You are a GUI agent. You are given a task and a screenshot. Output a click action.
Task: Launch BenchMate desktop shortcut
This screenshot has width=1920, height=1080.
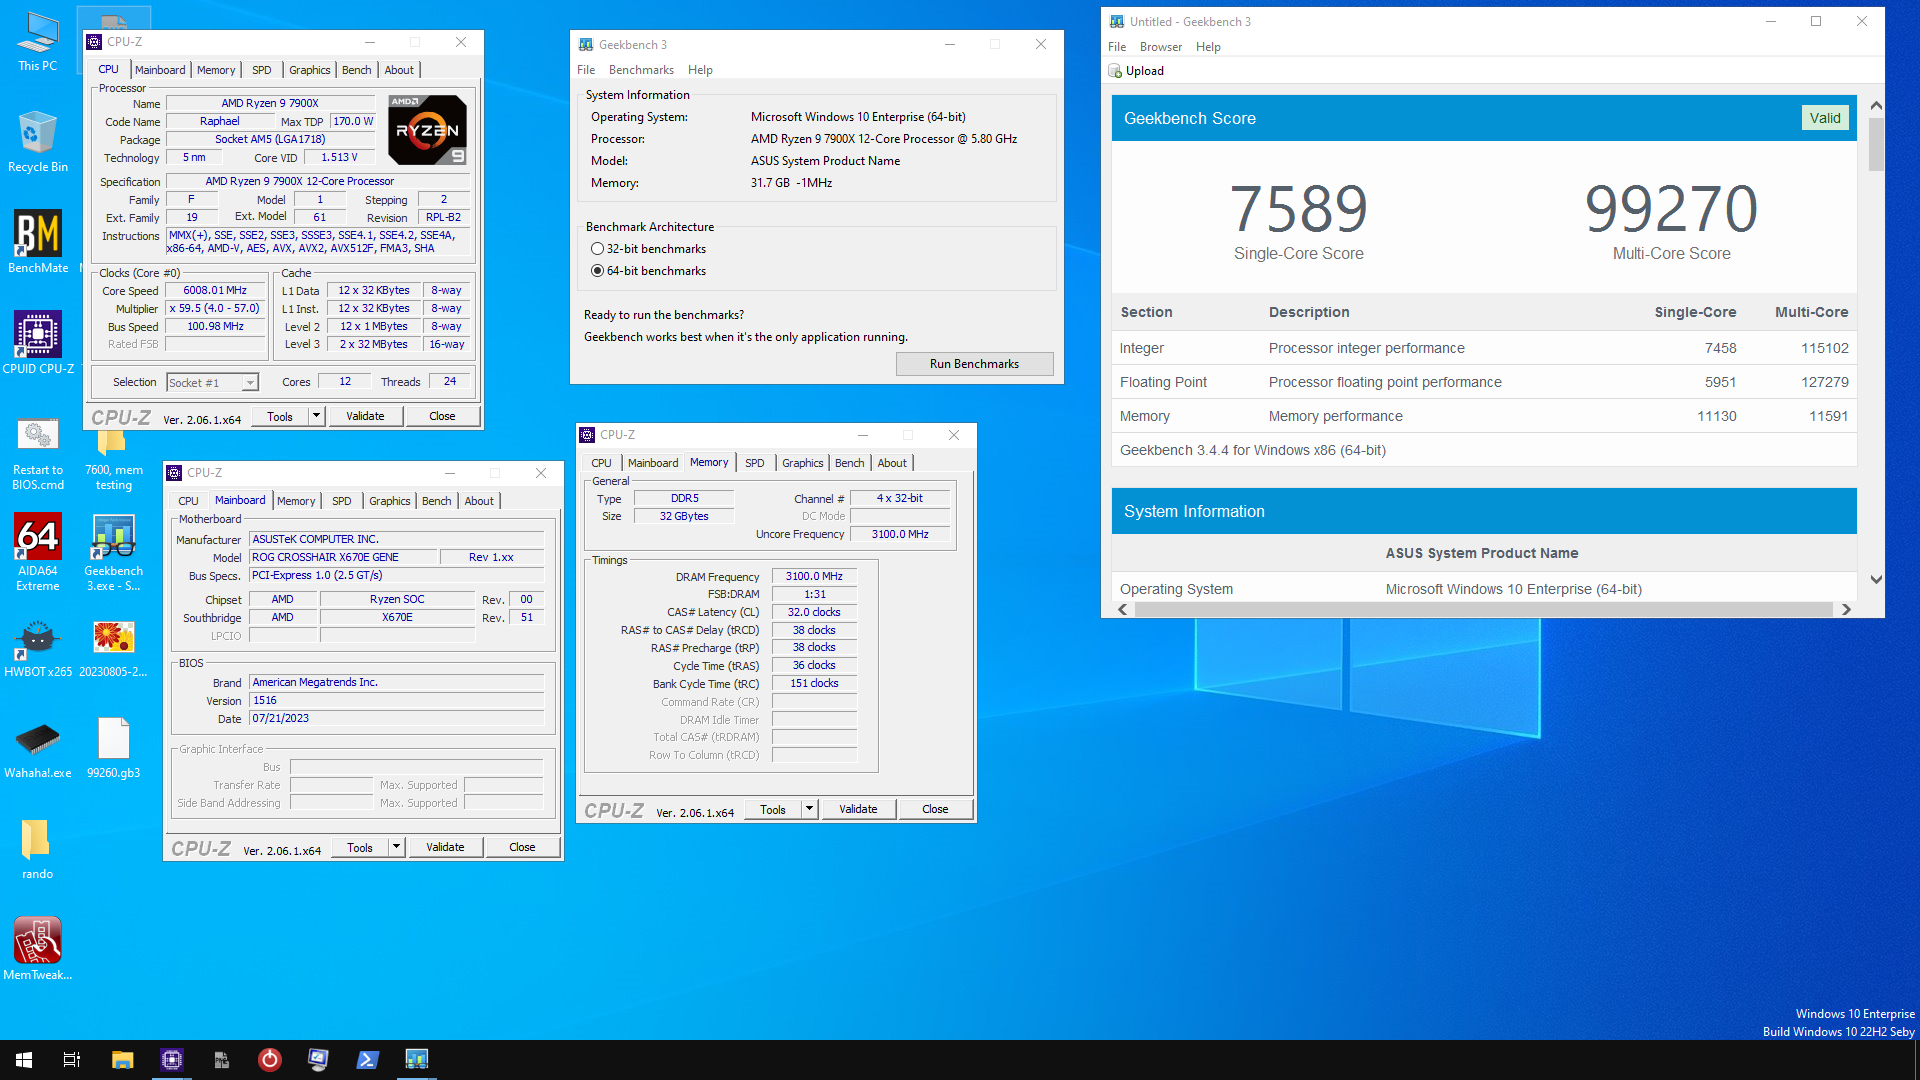pyautogui.click(x=37, y=241)
